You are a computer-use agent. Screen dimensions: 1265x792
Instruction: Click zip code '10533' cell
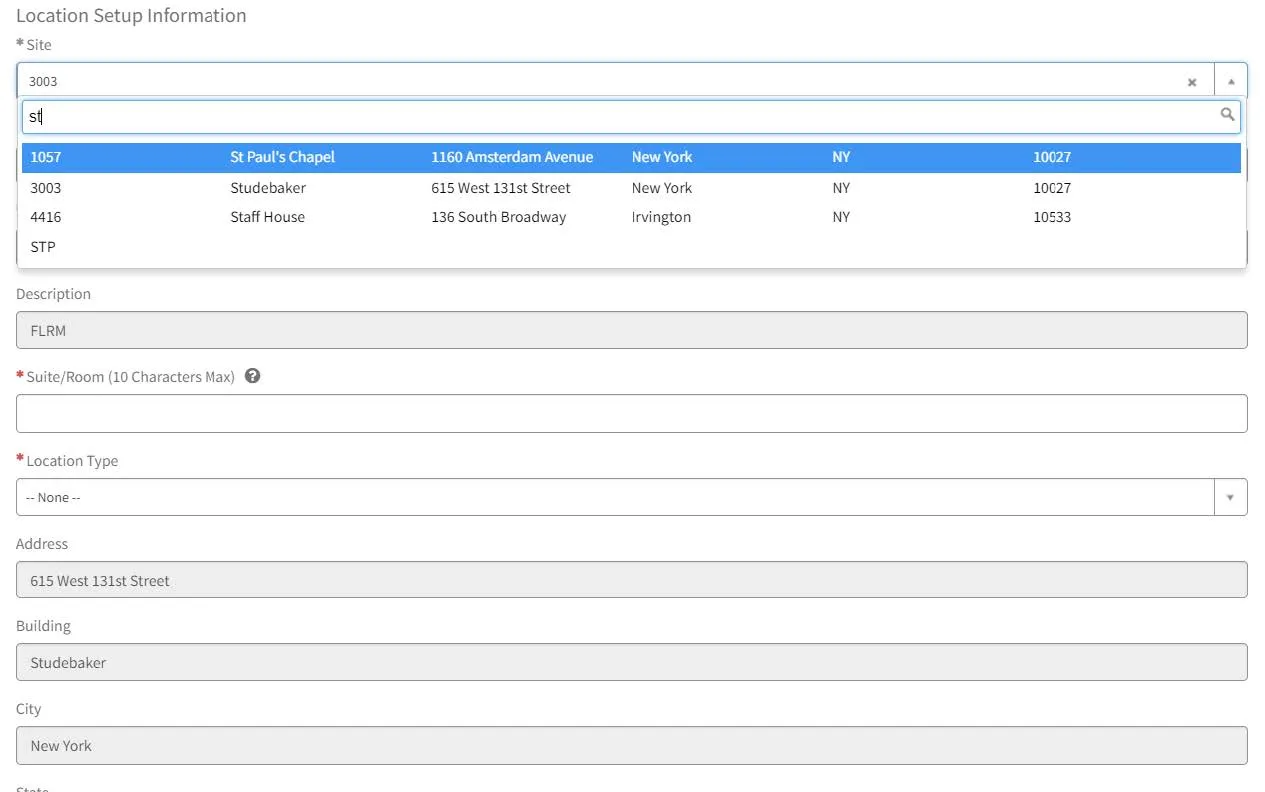point(1052,217)
